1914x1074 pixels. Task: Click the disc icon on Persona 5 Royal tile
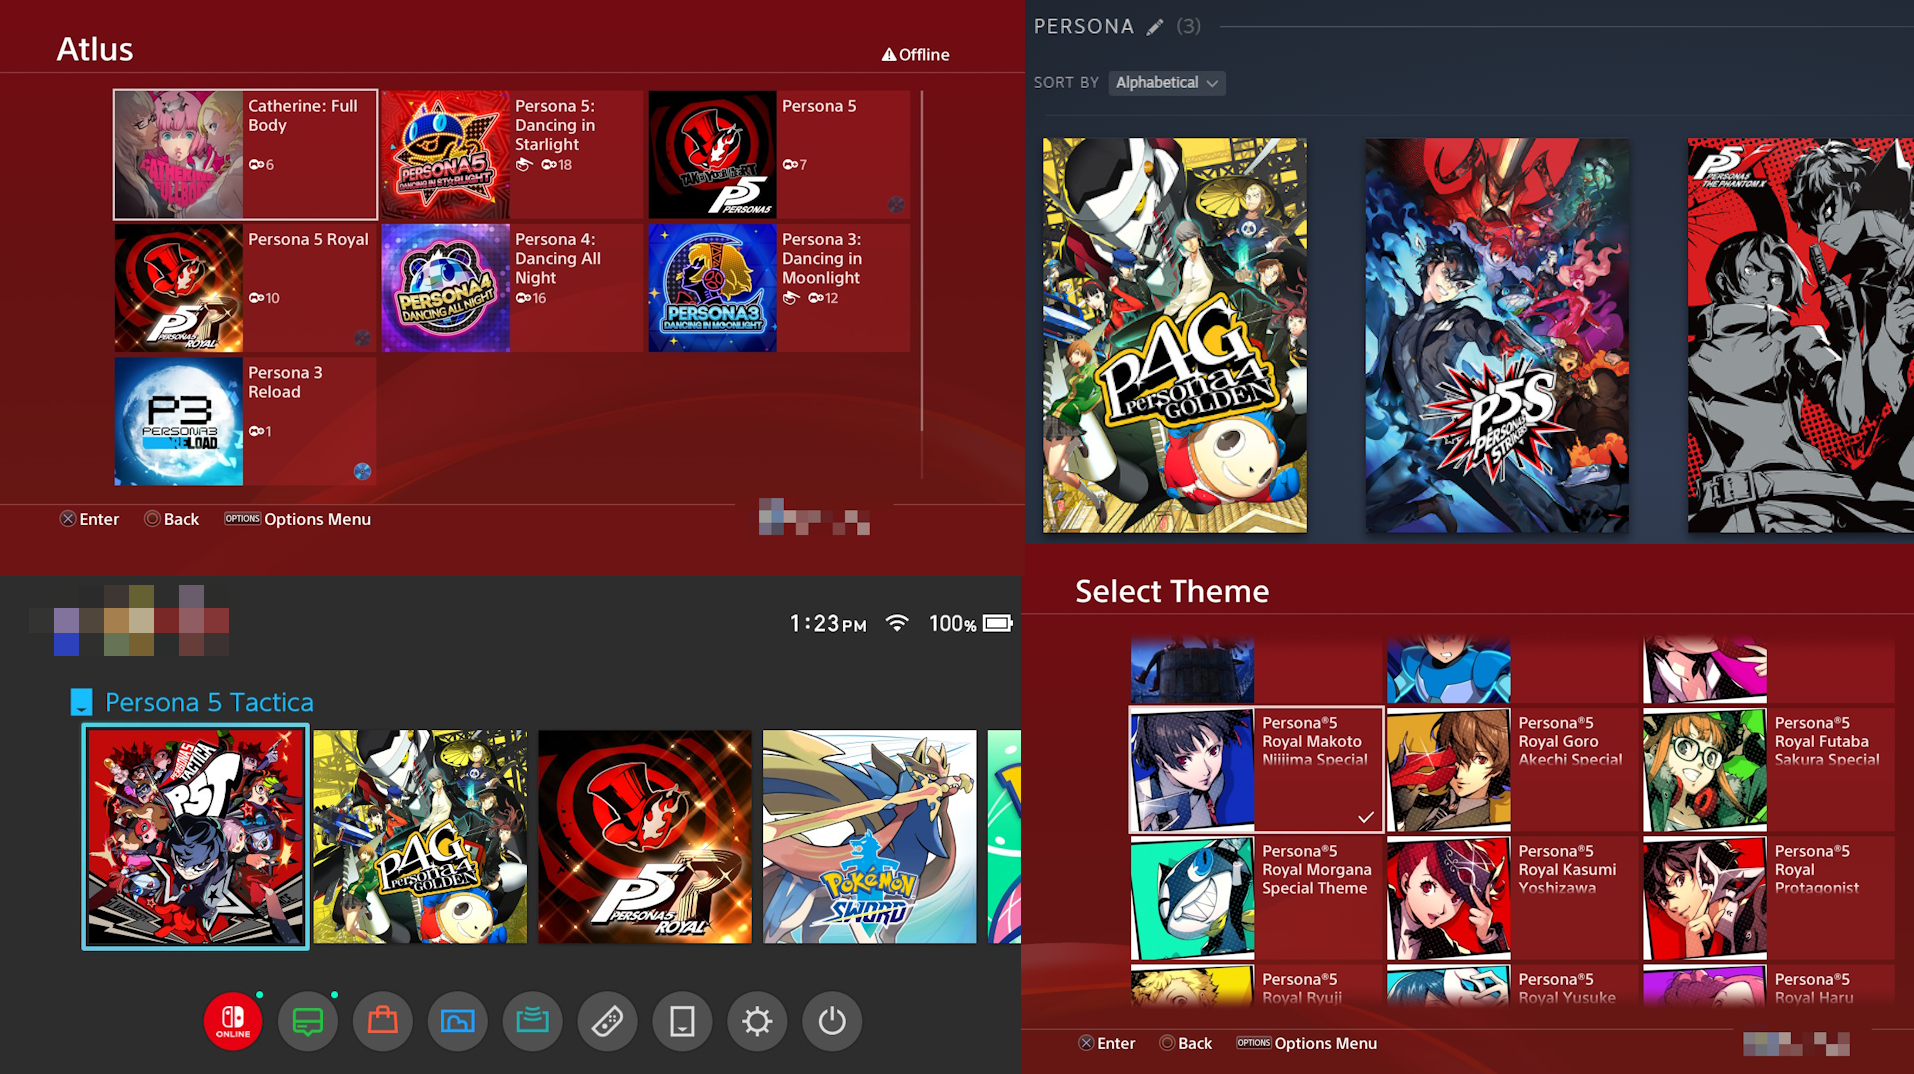click(x=362, y=338)
